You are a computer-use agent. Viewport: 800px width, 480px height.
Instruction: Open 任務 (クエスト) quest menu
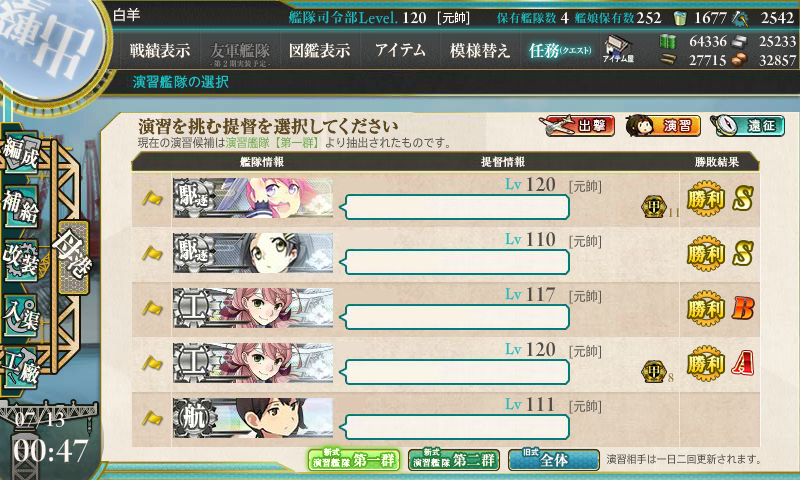click(560, 50)
